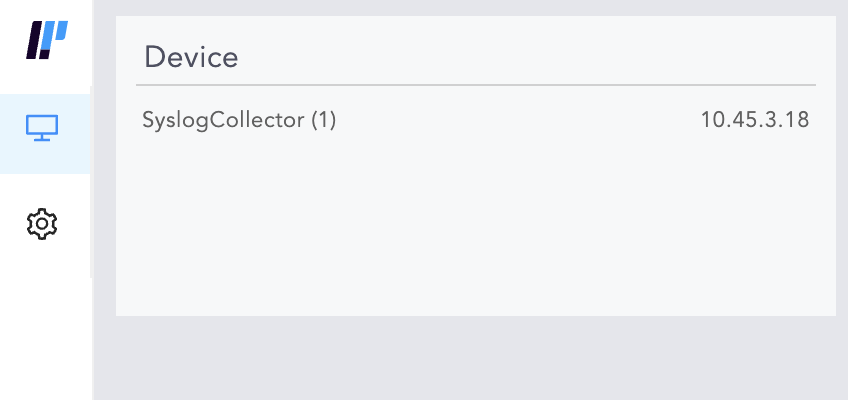Click the IP address 10.45.3.18
848x400 pixels.
(x=754, y=120)
